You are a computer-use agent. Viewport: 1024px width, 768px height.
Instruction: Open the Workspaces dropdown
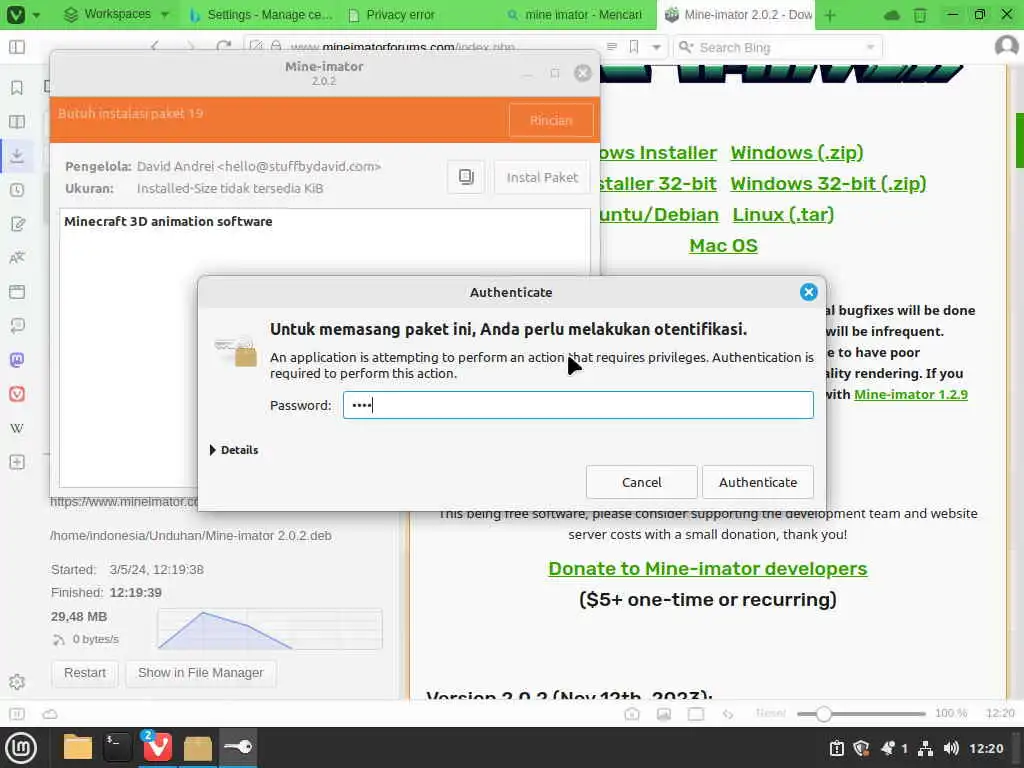pyautogui.click(x=117, y=14)
